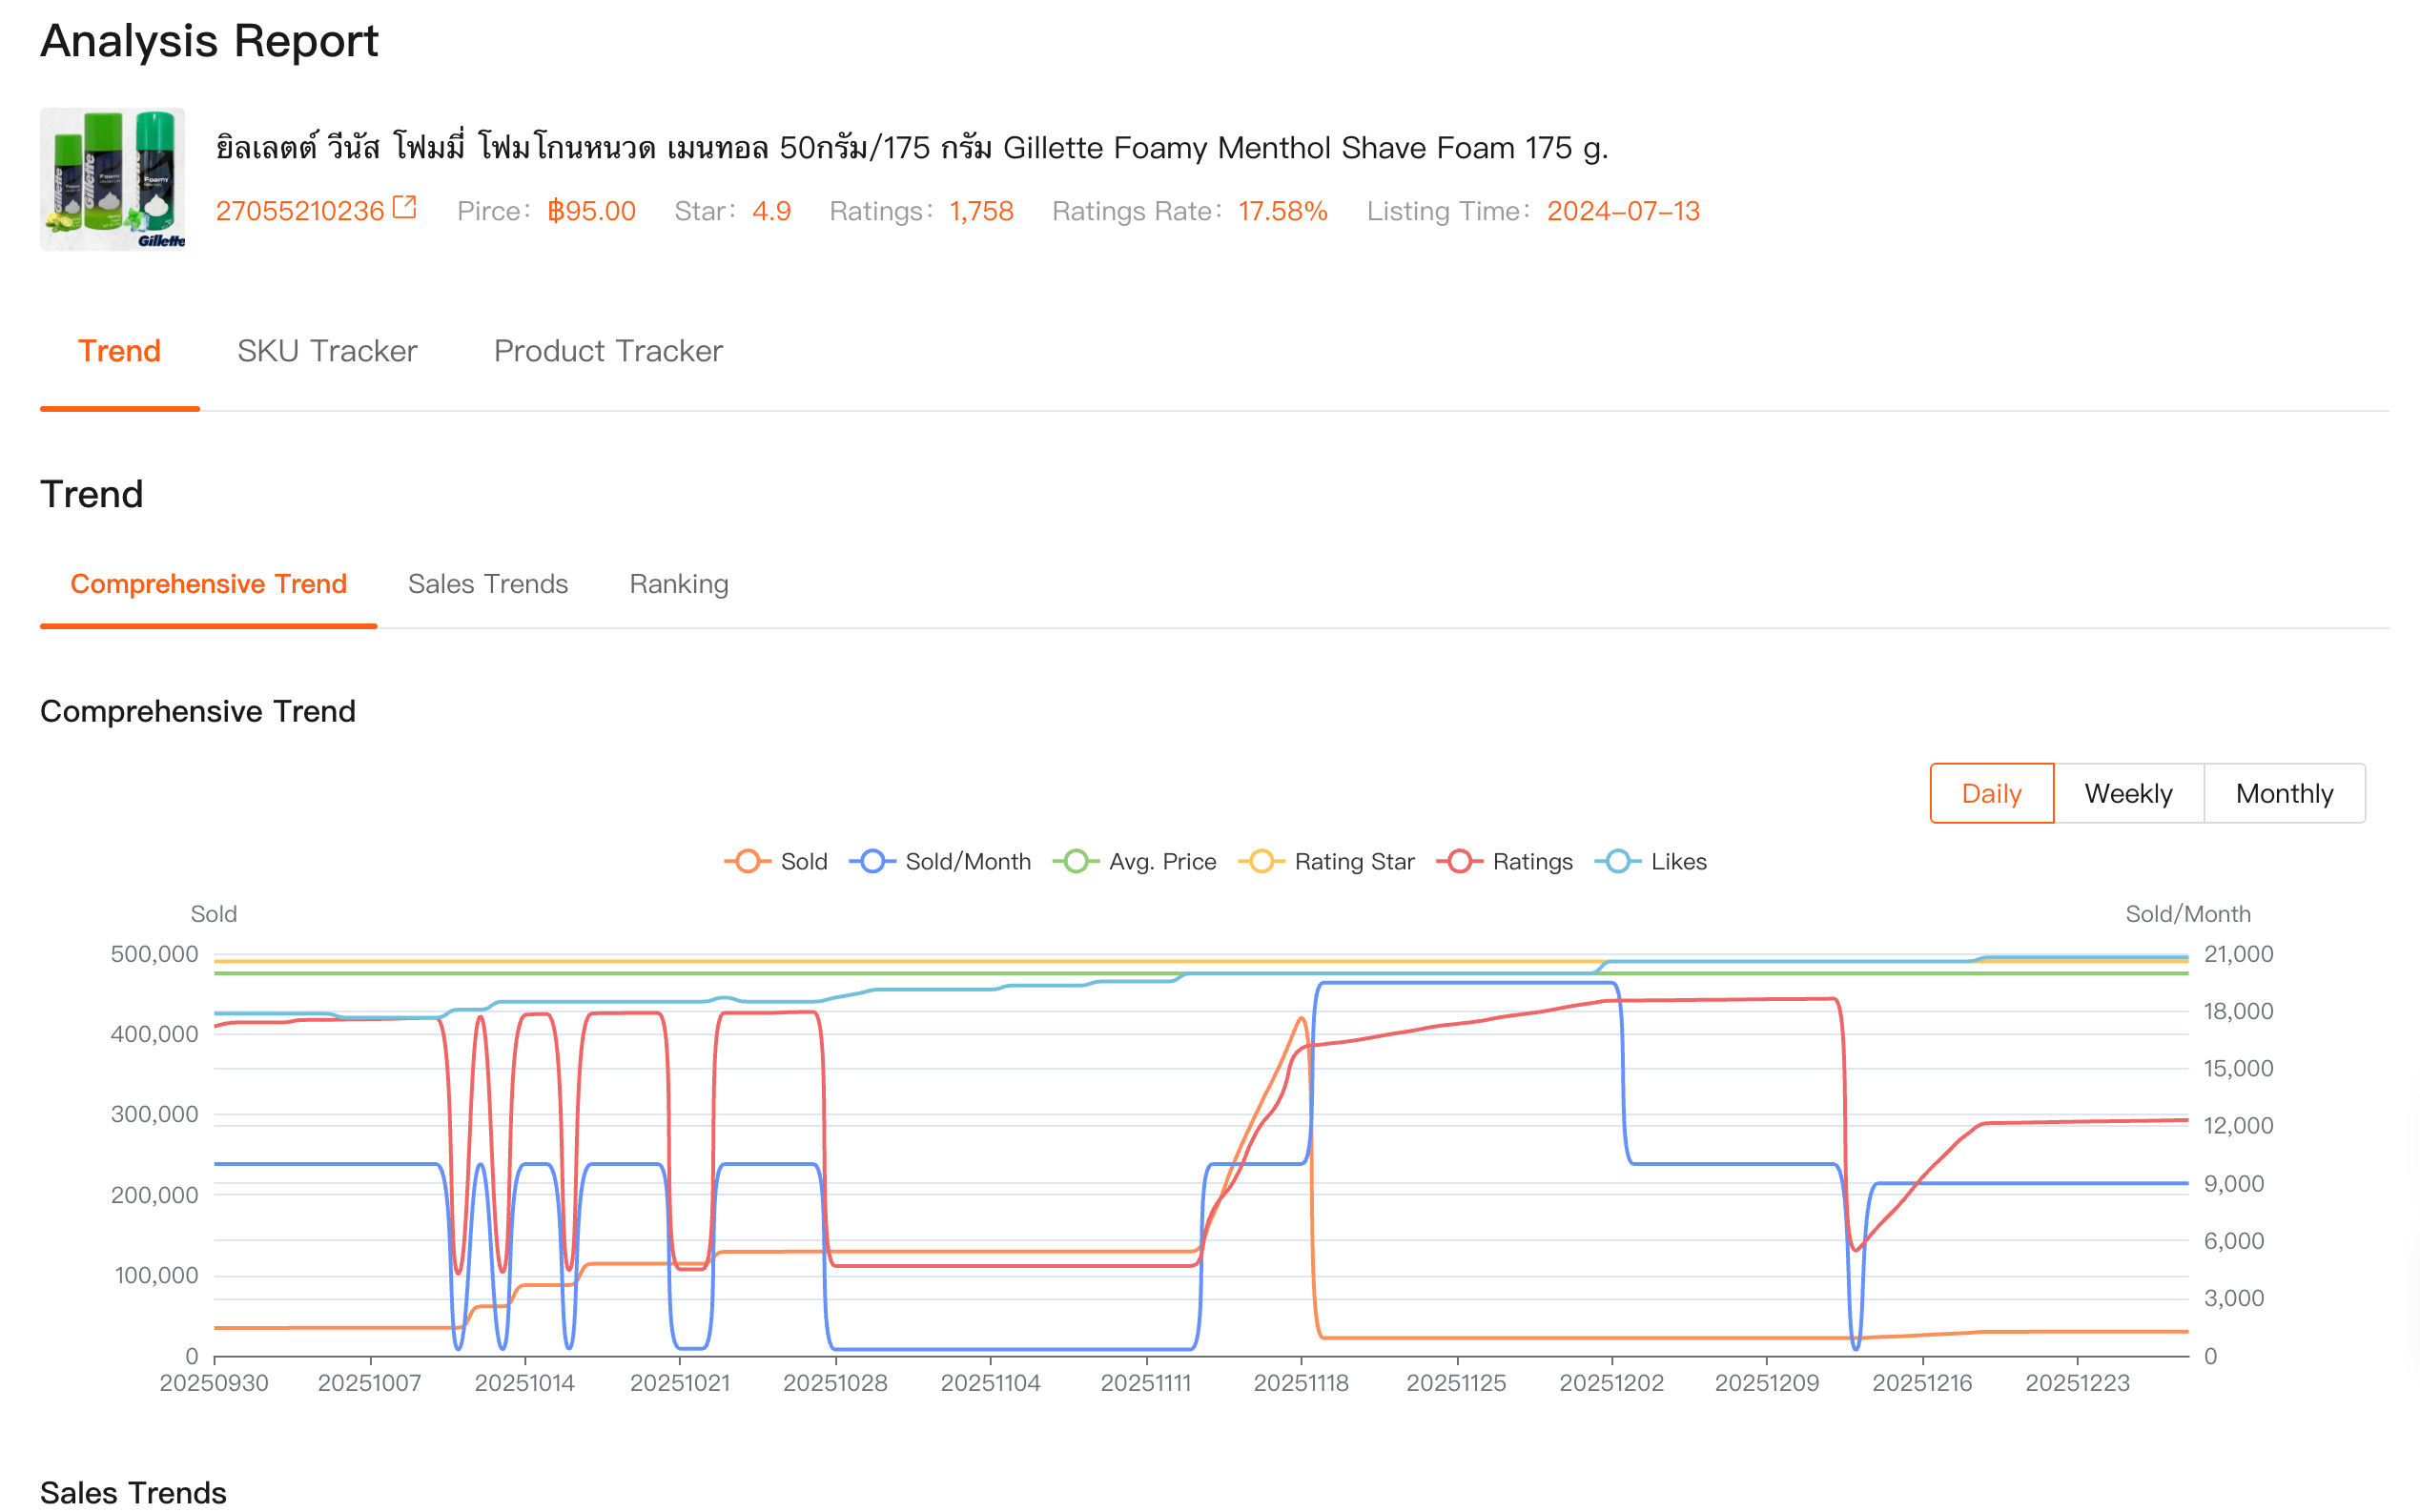Open the SKU Tracker tab
The height and width of the screenshot is (1512, 2420).
point(327,351)
